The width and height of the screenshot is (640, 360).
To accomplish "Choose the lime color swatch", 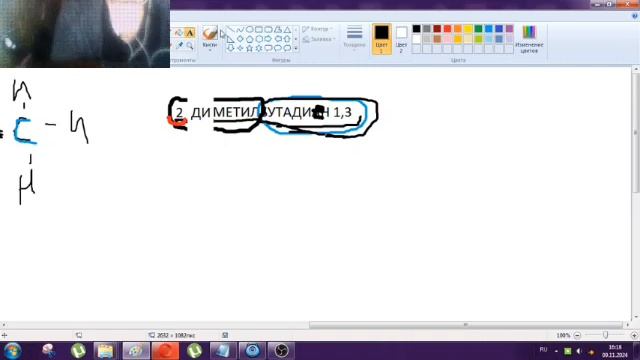I will [x=478, y=39].
